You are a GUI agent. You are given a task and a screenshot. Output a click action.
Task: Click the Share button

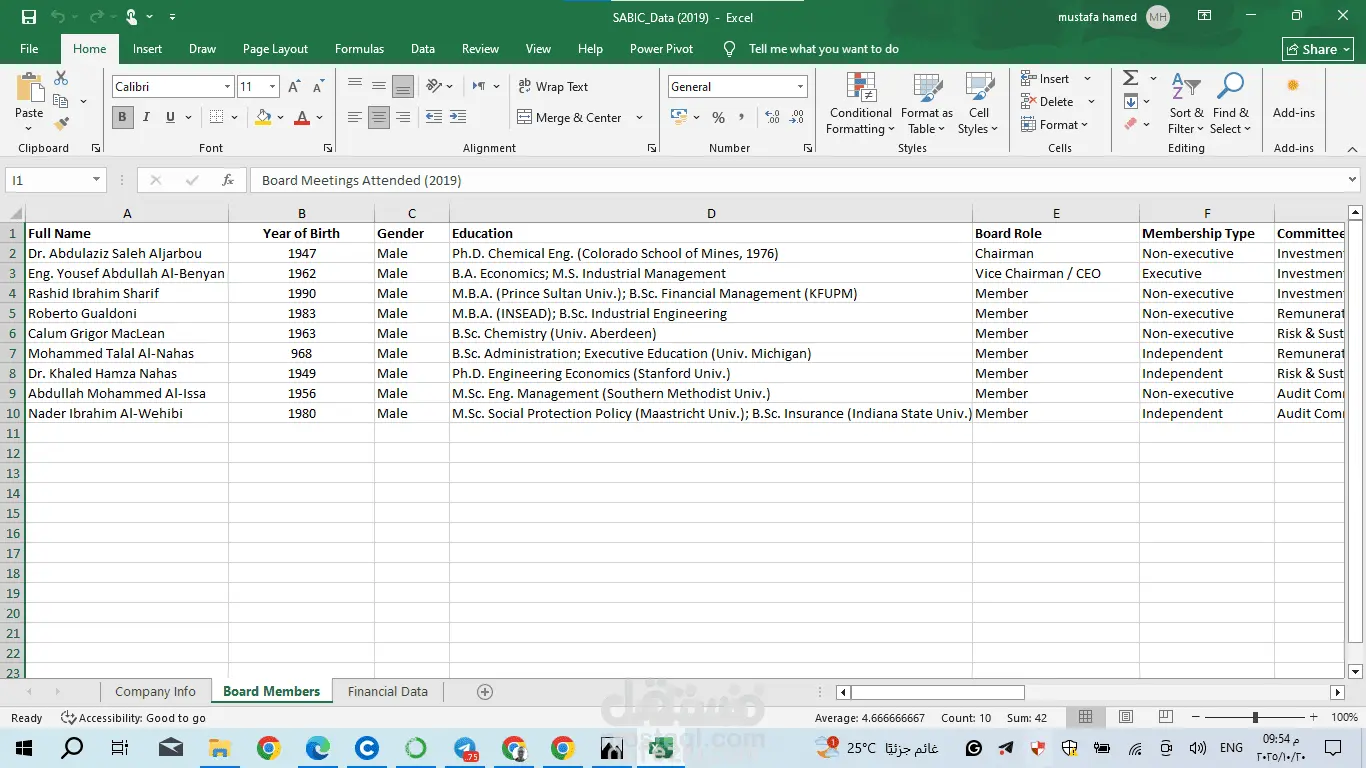tap(1318, 49)
